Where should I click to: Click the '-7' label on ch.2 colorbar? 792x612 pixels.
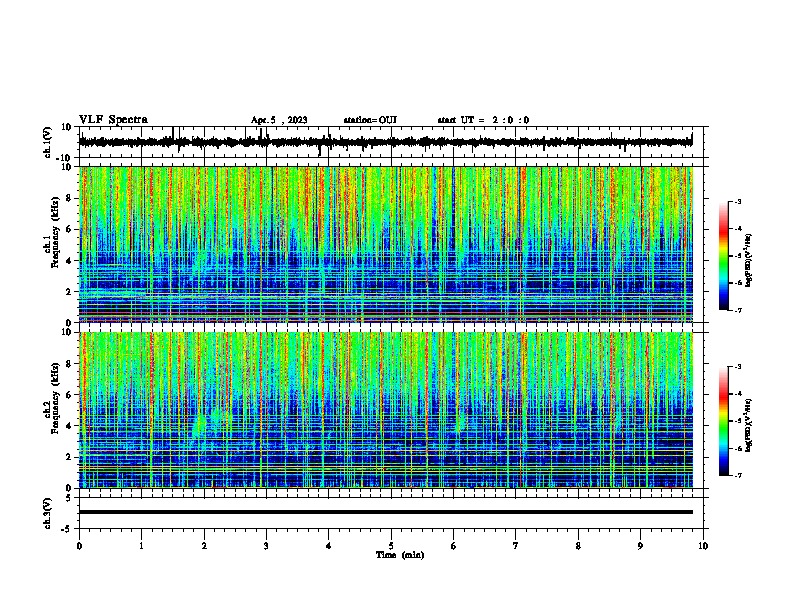737,476
